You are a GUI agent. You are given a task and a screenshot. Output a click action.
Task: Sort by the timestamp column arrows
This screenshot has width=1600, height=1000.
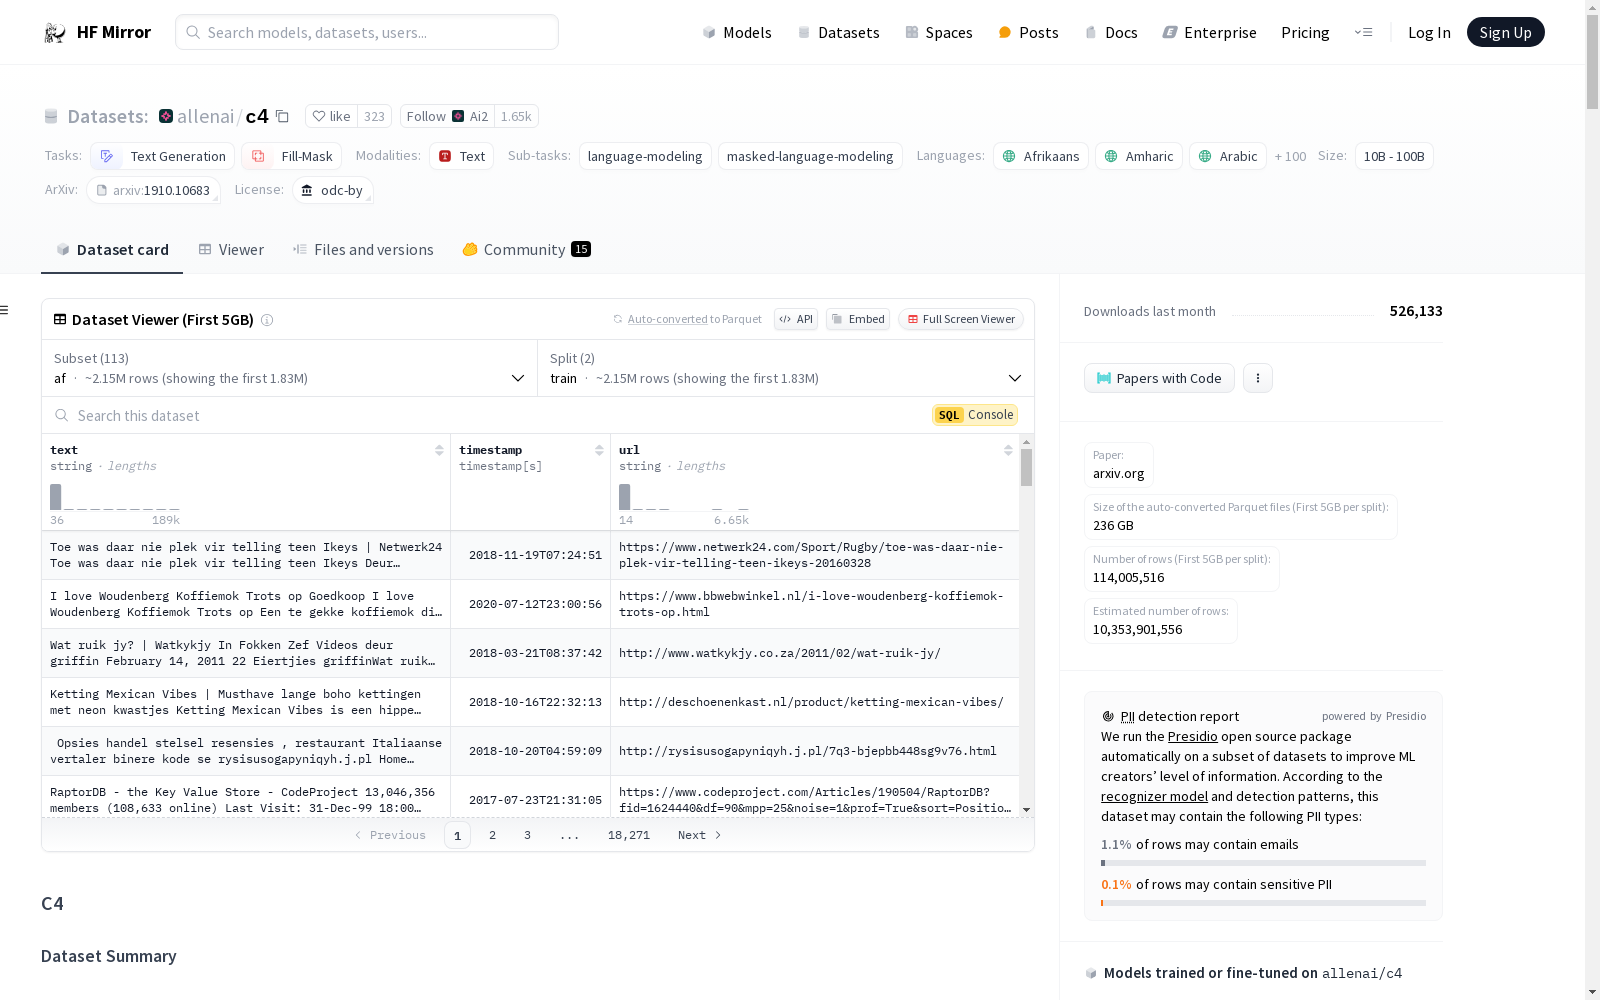coord(599,450)
